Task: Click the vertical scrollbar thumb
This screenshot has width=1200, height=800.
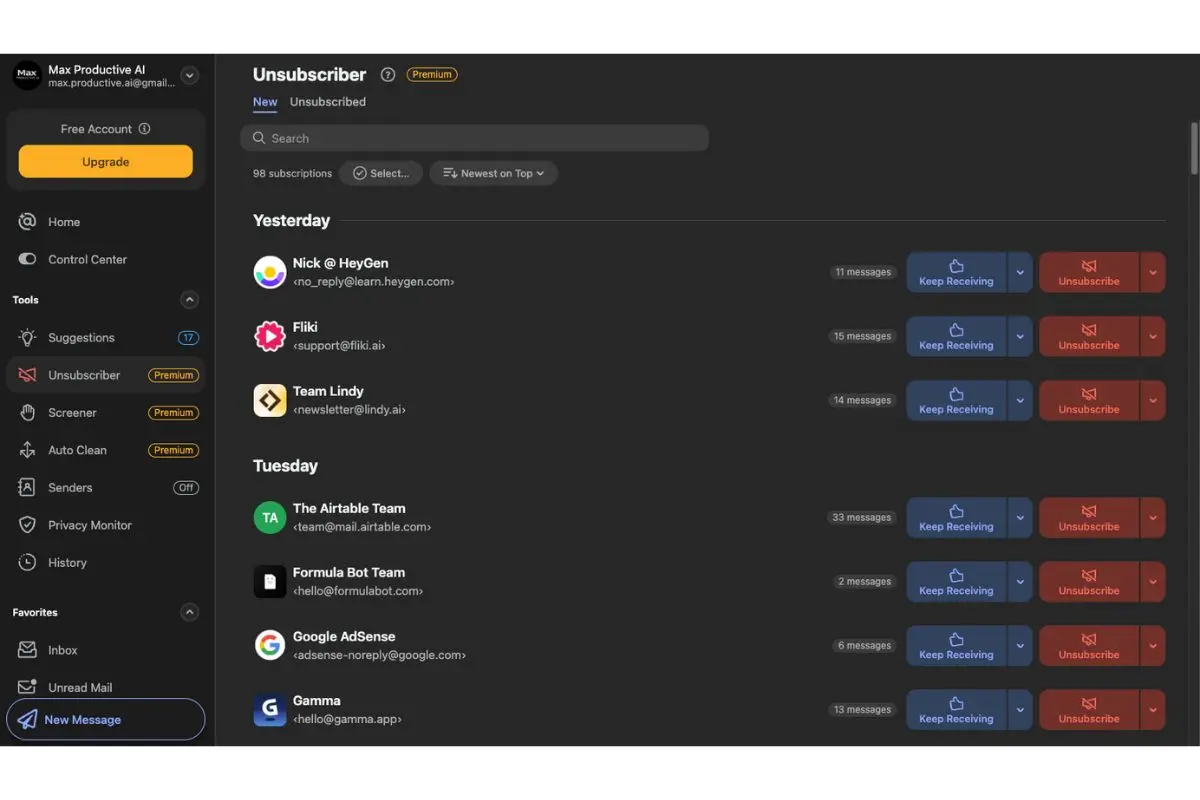Action: pos(1194,148)
